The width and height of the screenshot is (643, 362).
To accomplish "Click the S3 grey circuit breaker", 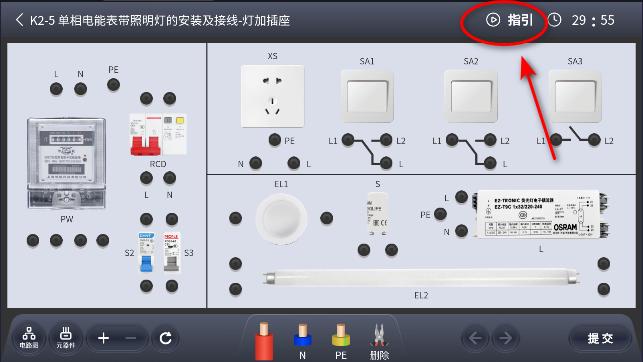I will coord(171,252).
